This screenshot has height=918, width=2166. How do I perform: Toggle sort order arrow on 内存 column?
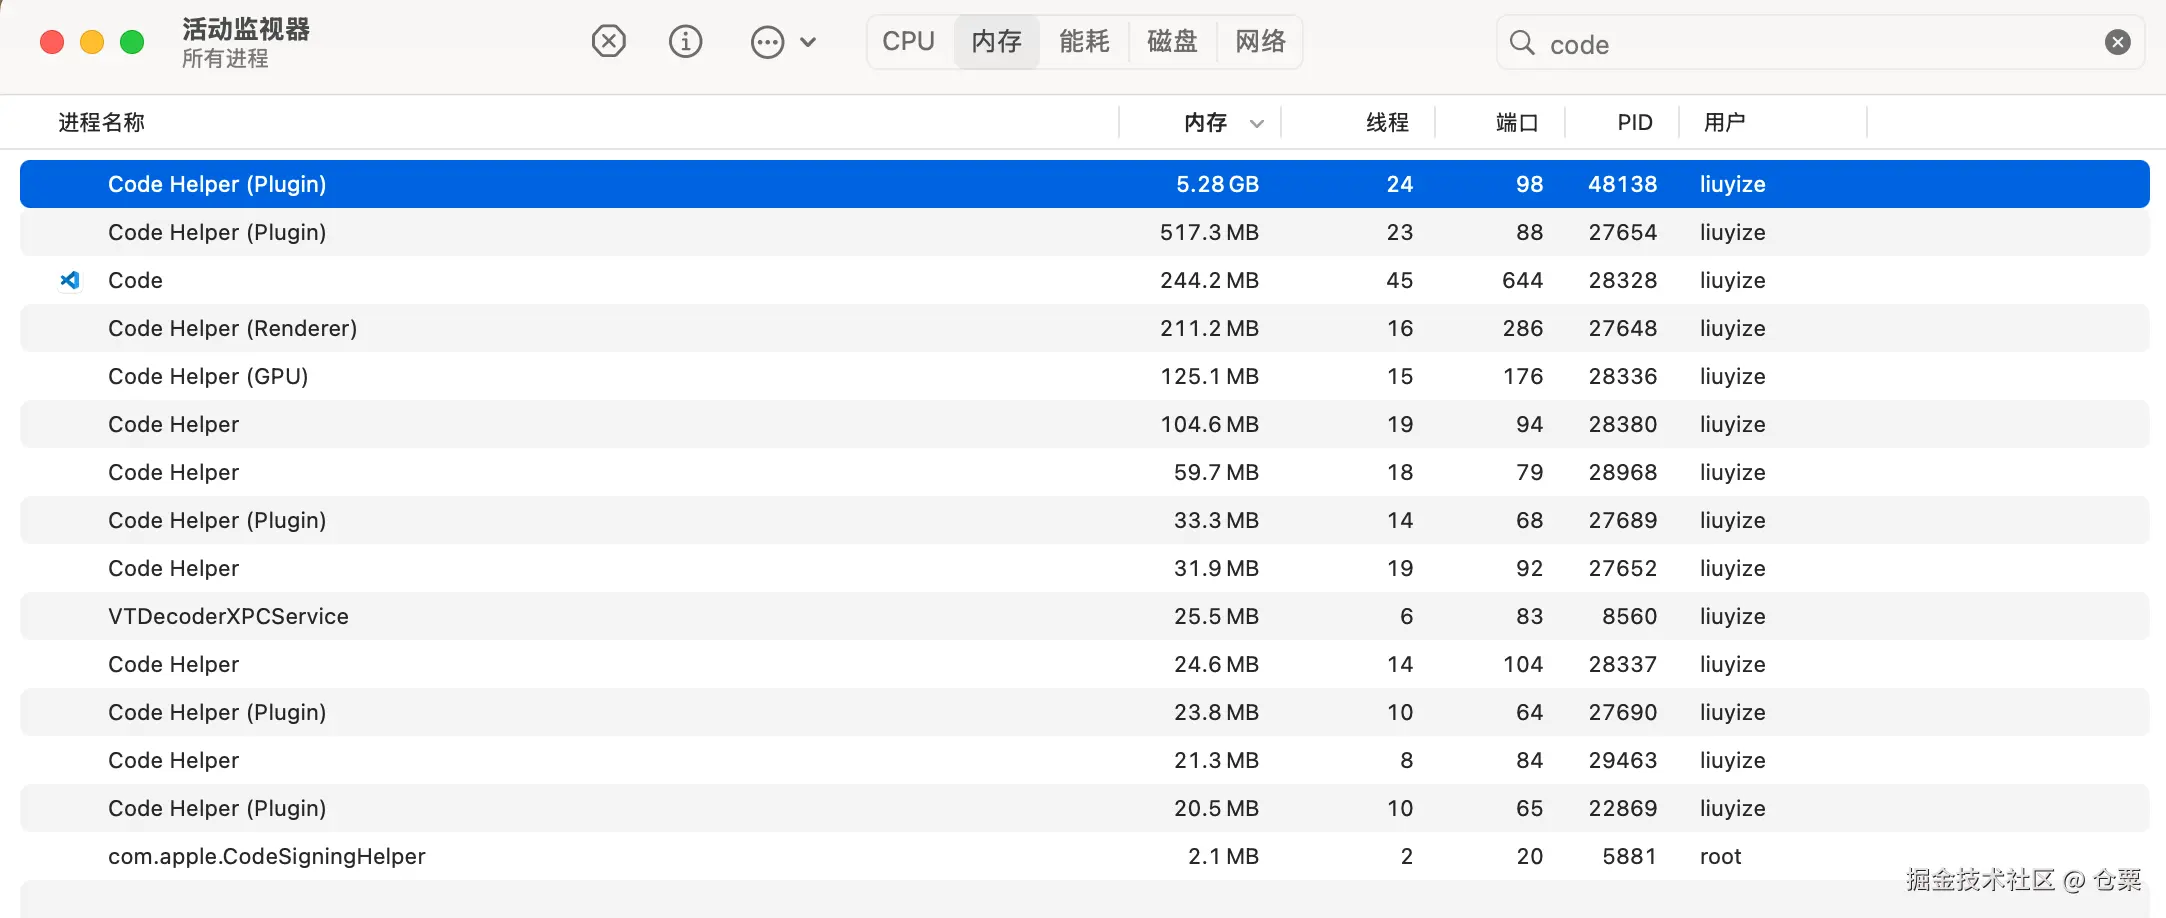pyautogui.click(x=1257, y=123)
